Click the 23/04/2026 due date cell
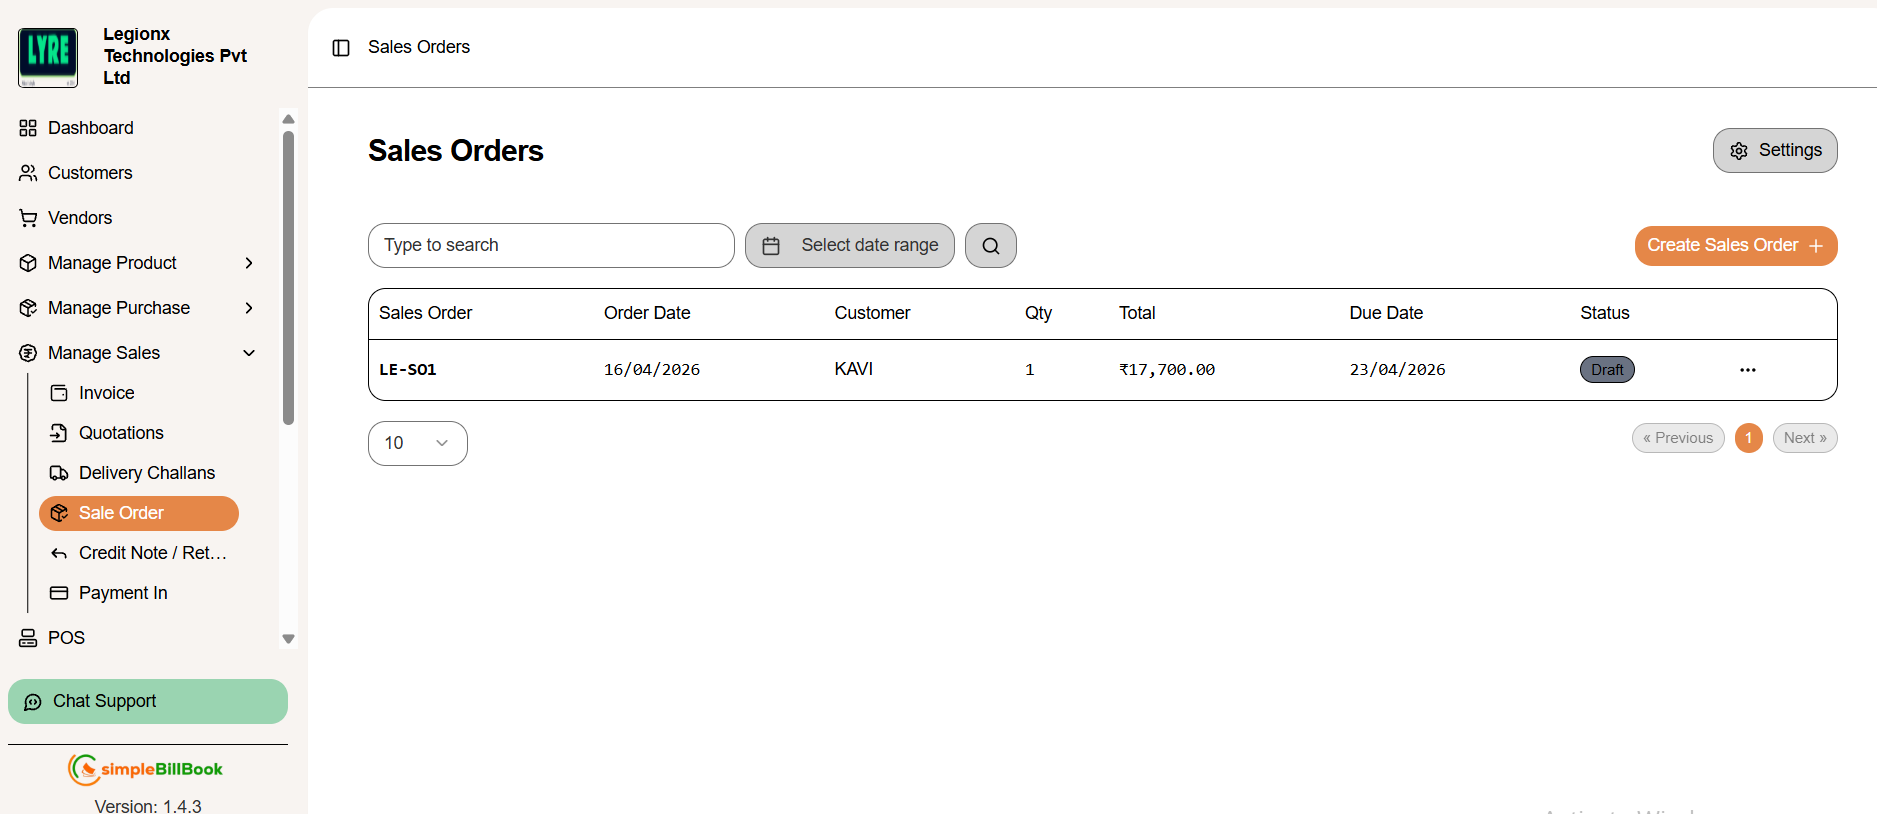 point(1398,370)
